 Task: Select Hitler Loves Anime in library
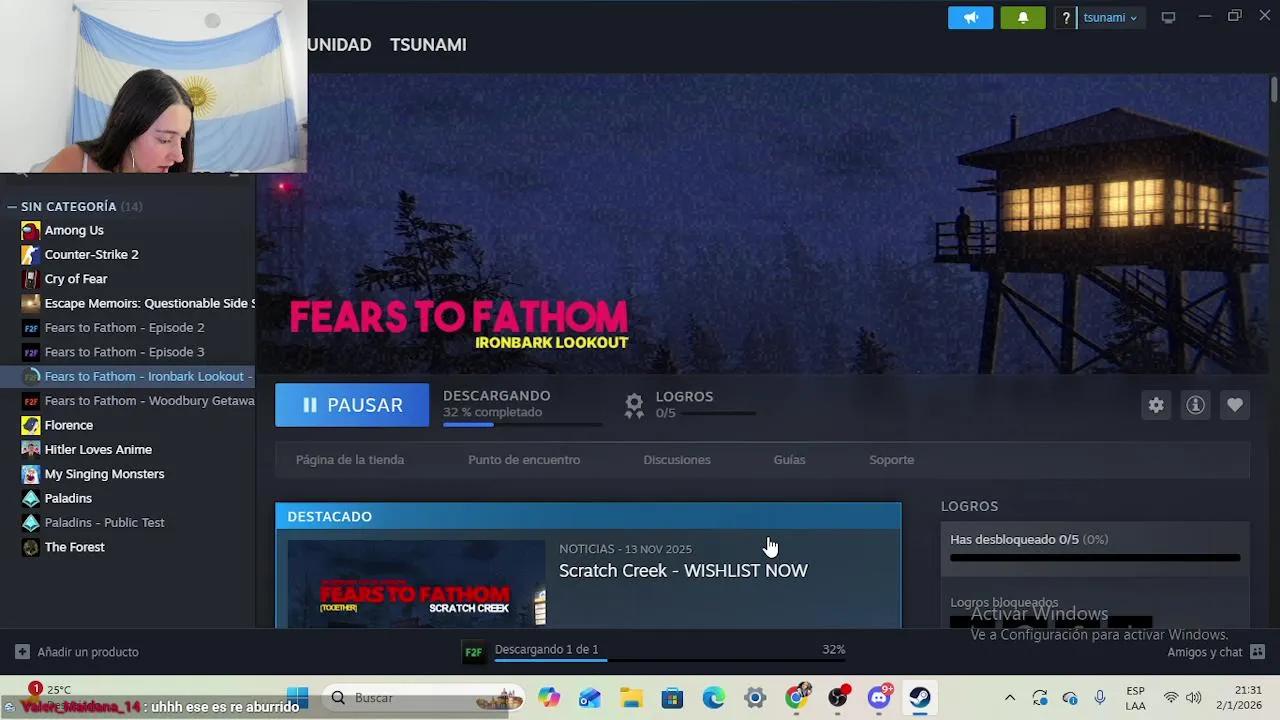point(98,449)
